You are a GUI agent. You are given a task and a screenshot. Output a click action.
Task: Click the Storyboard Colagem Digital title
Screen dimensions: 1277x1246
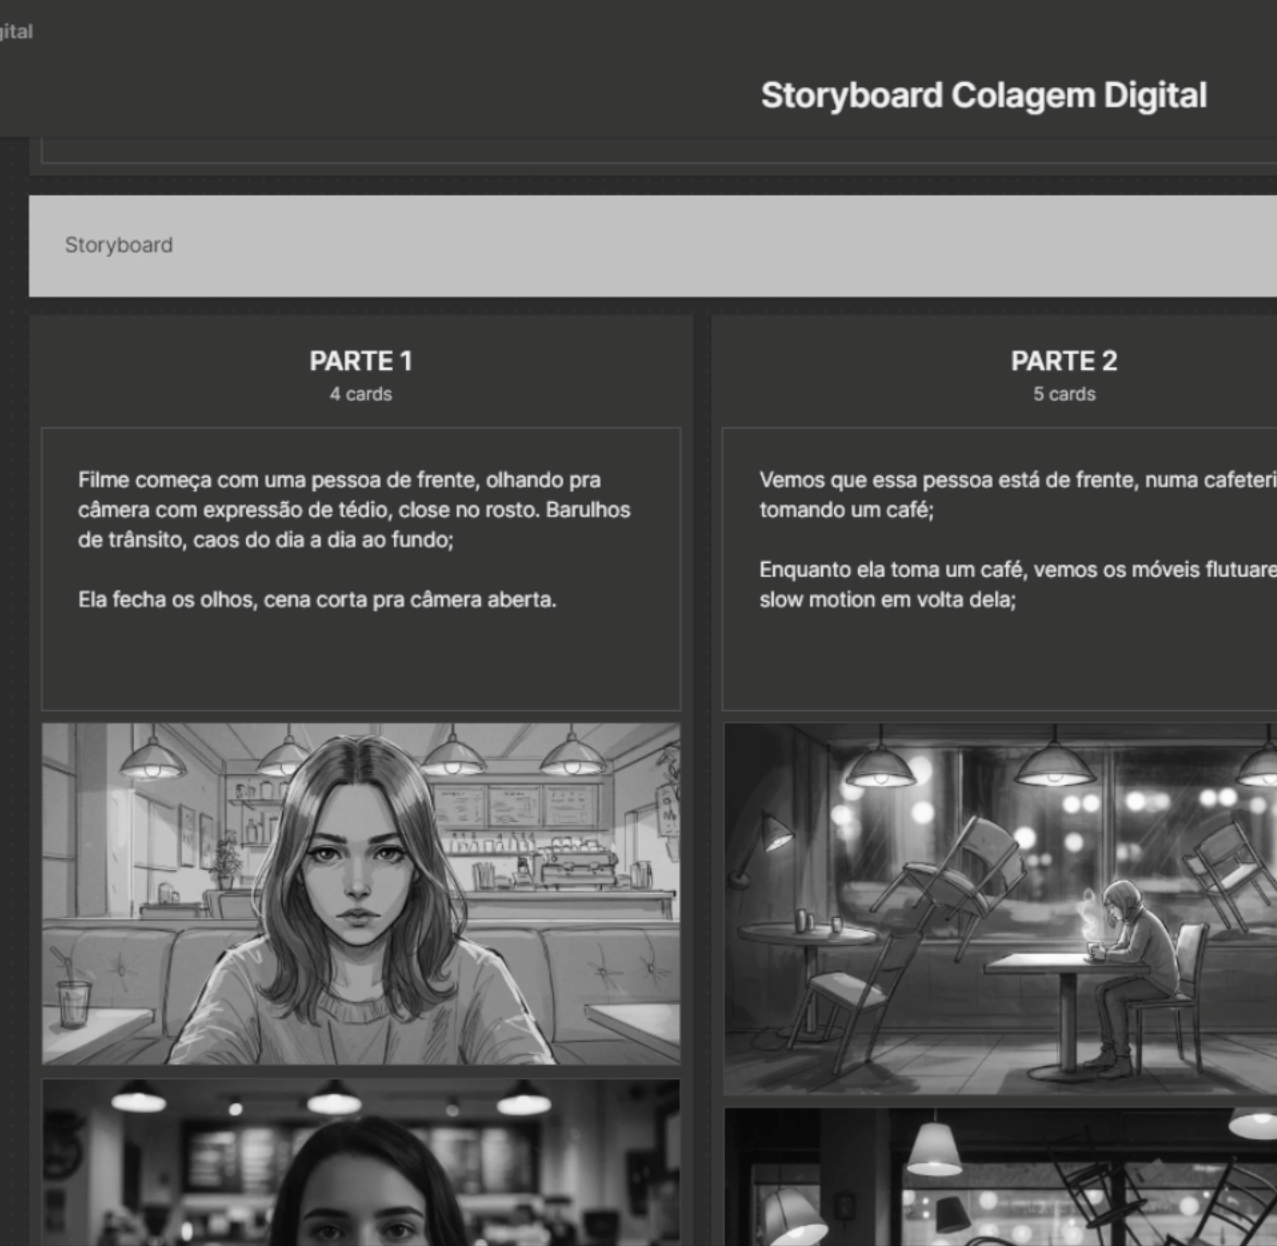click(x=983, y=95)
